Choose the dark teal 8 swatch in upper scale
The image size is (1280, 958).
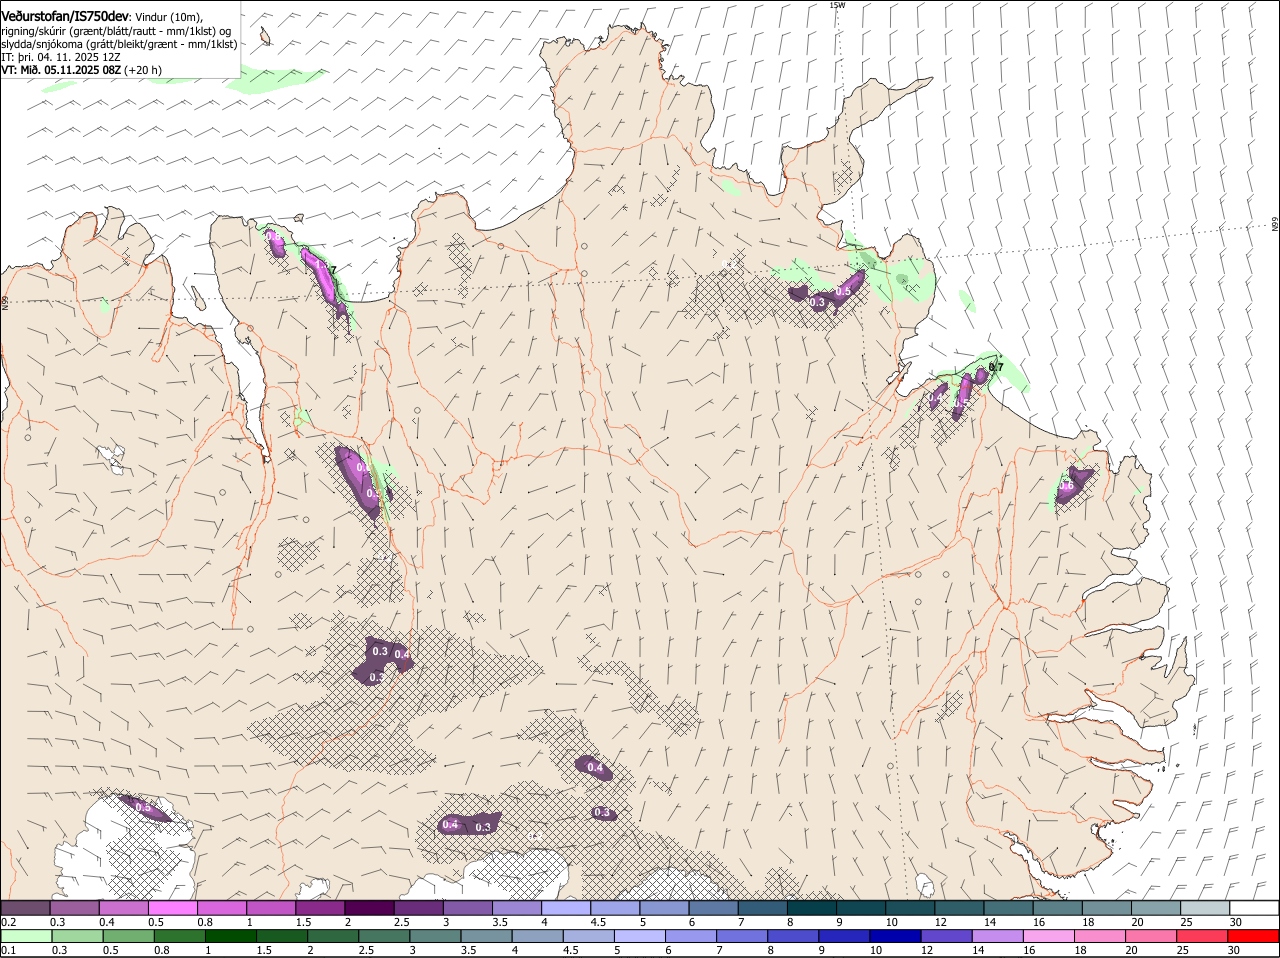coord(813,908)
